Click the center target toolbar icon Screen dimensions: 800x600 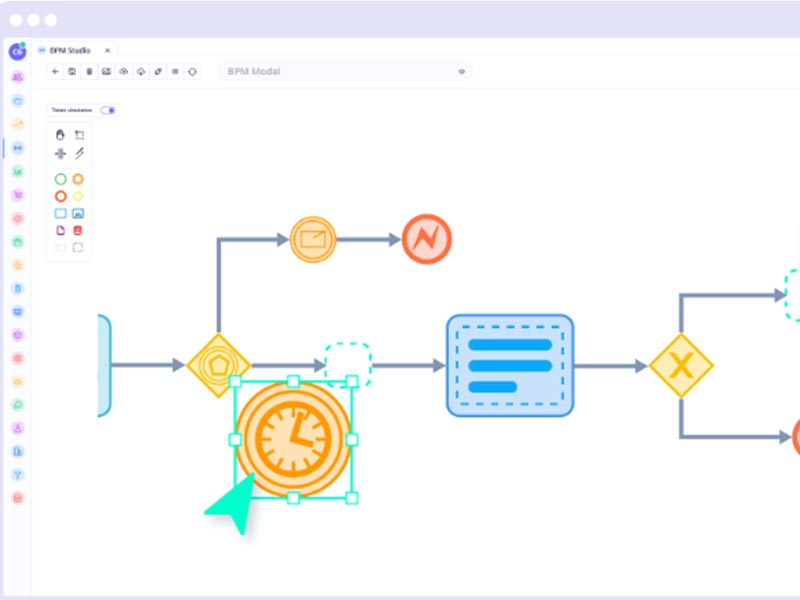tap(192, 71)
